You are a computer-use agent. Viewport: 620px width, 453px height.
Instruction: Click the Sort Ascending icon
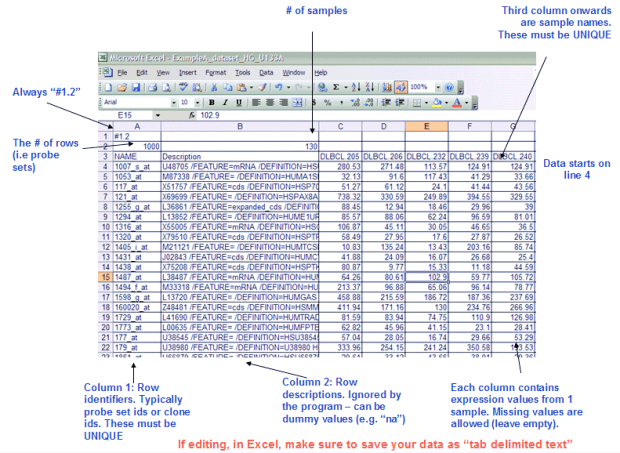[357, 88]
